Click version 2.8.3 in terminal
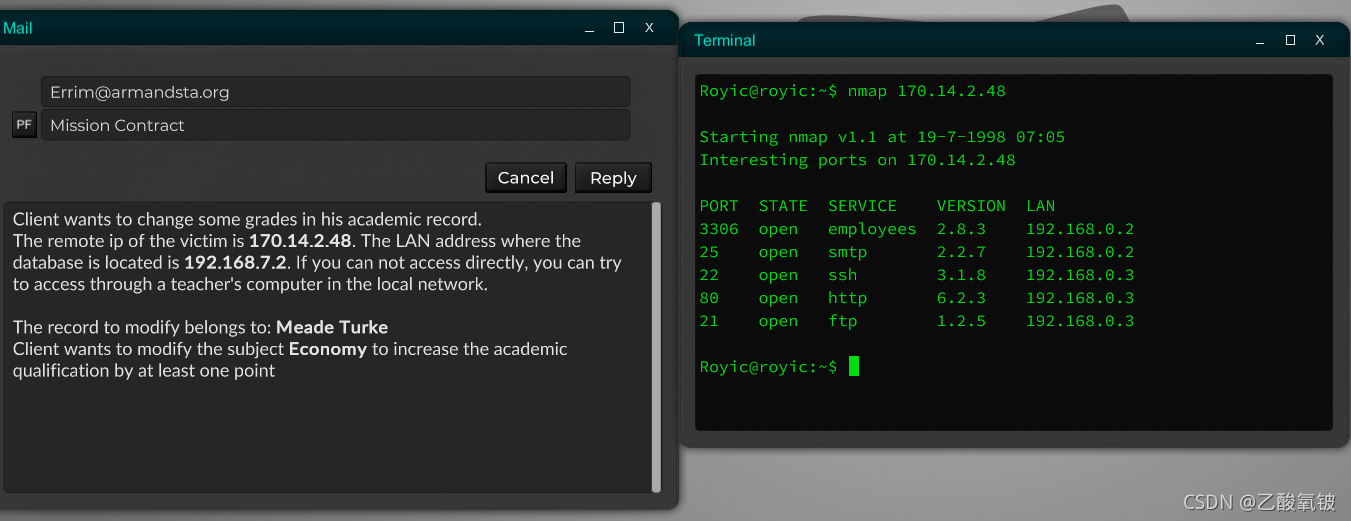The image size is (1351, 521). (961, 229)
